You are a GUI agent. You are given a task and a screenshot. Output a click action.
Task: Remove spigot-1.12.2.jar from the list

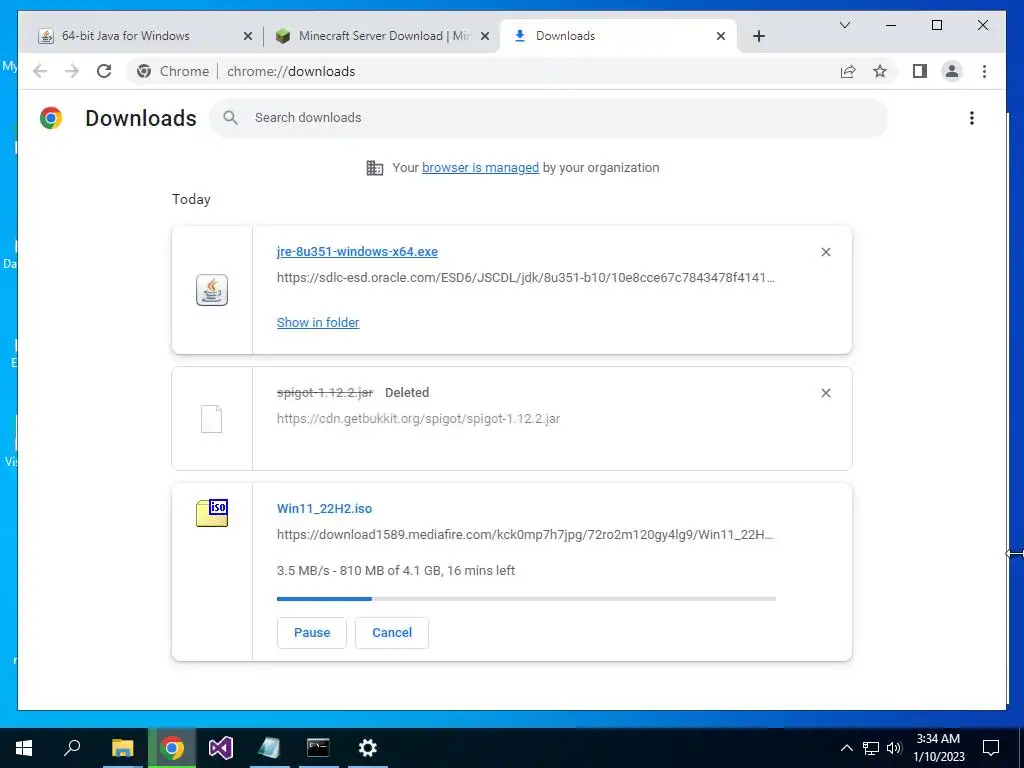(825, 393)
